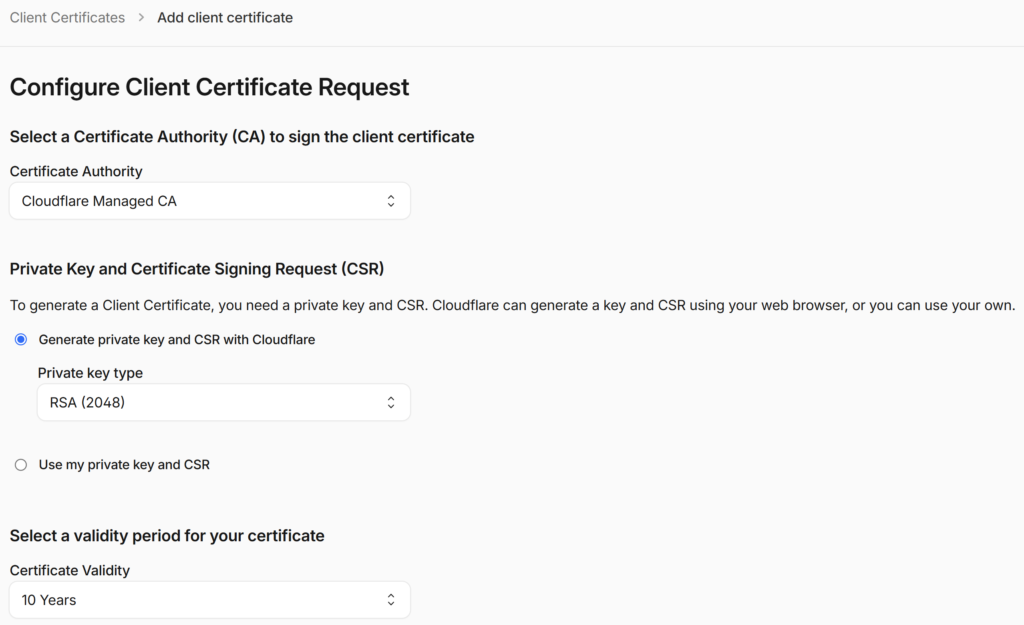Click the Add client certificate breadcrumb
The height and width of the screenshot is (625, 1024).
(x=225, y=18)
